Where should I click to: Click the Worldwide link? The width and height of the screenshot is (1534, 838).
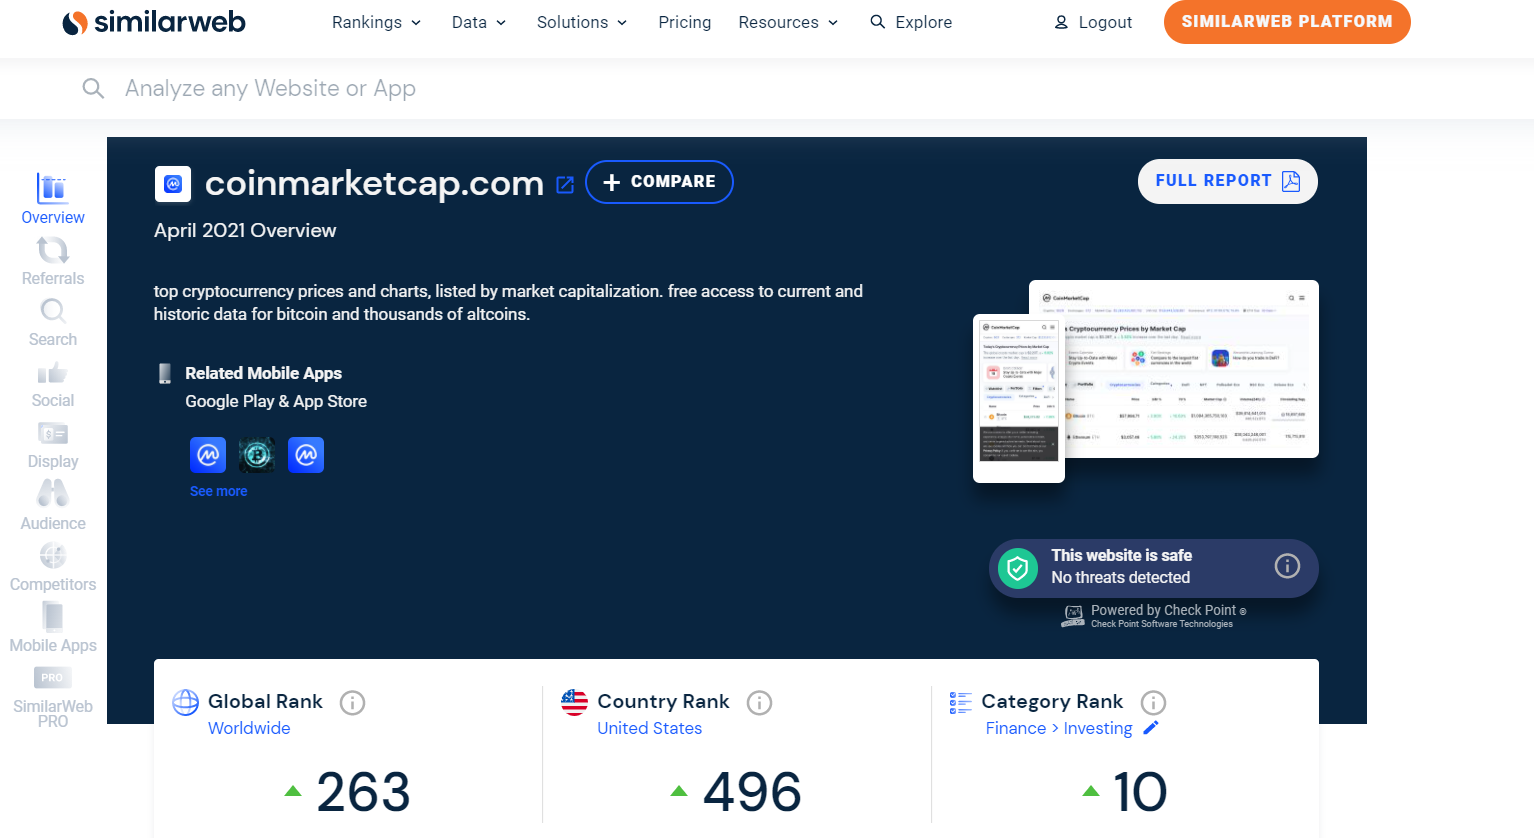pos(249,728)
